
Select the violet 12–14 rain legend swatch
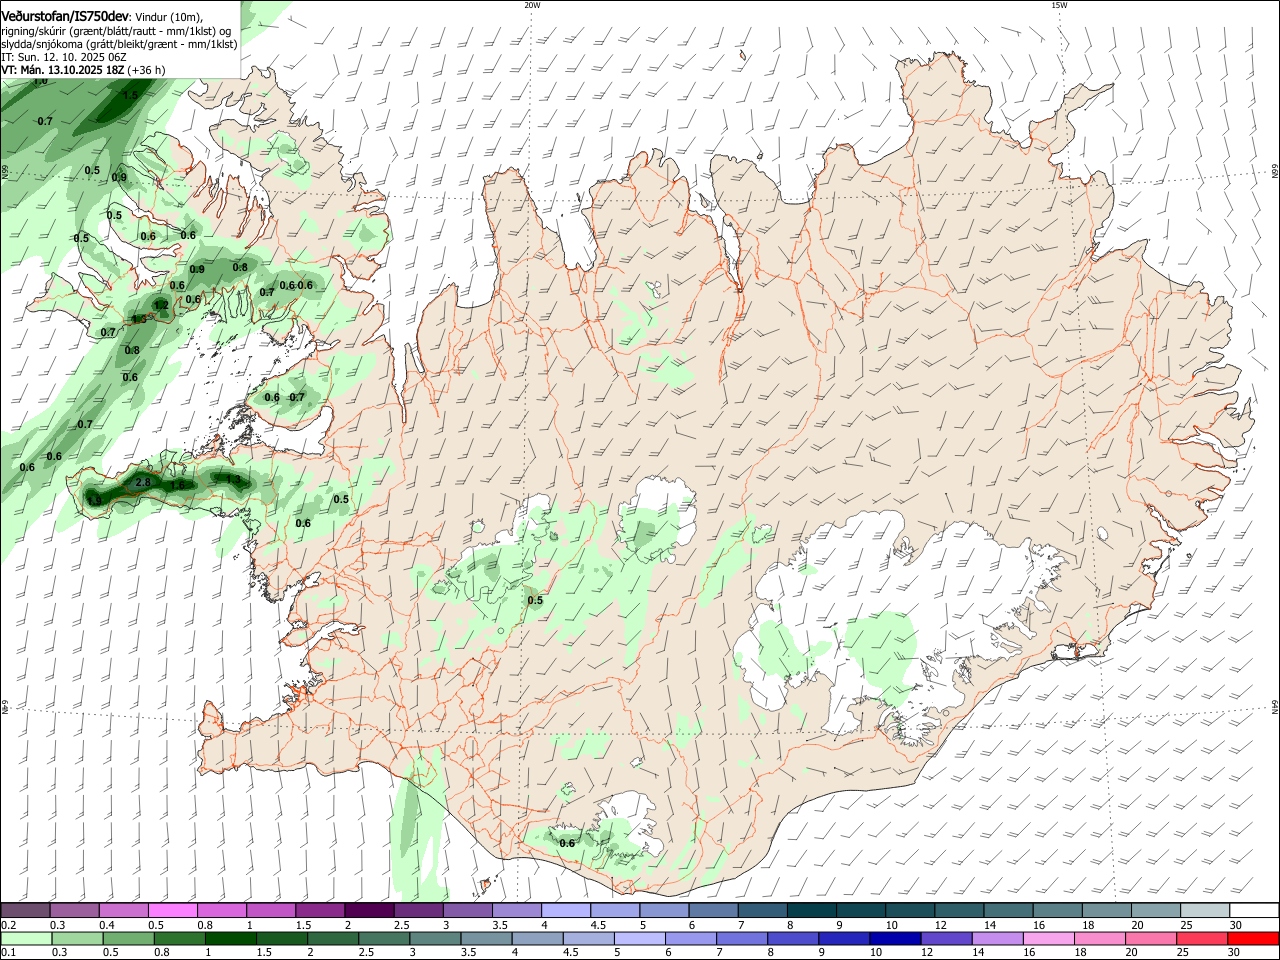pyautogui.click(x=946, y=938)
